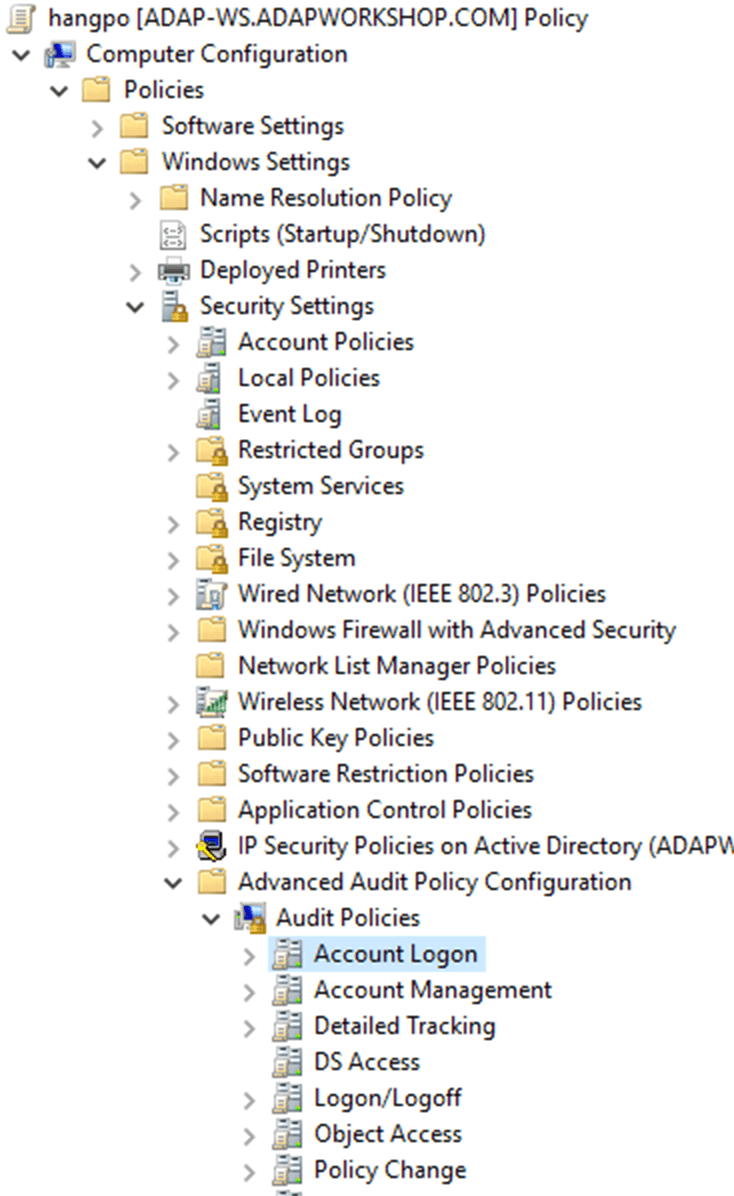Screen dimensions: 734x1196
Task: Click the IP Security Policies icon
Action: click(211, 846)
